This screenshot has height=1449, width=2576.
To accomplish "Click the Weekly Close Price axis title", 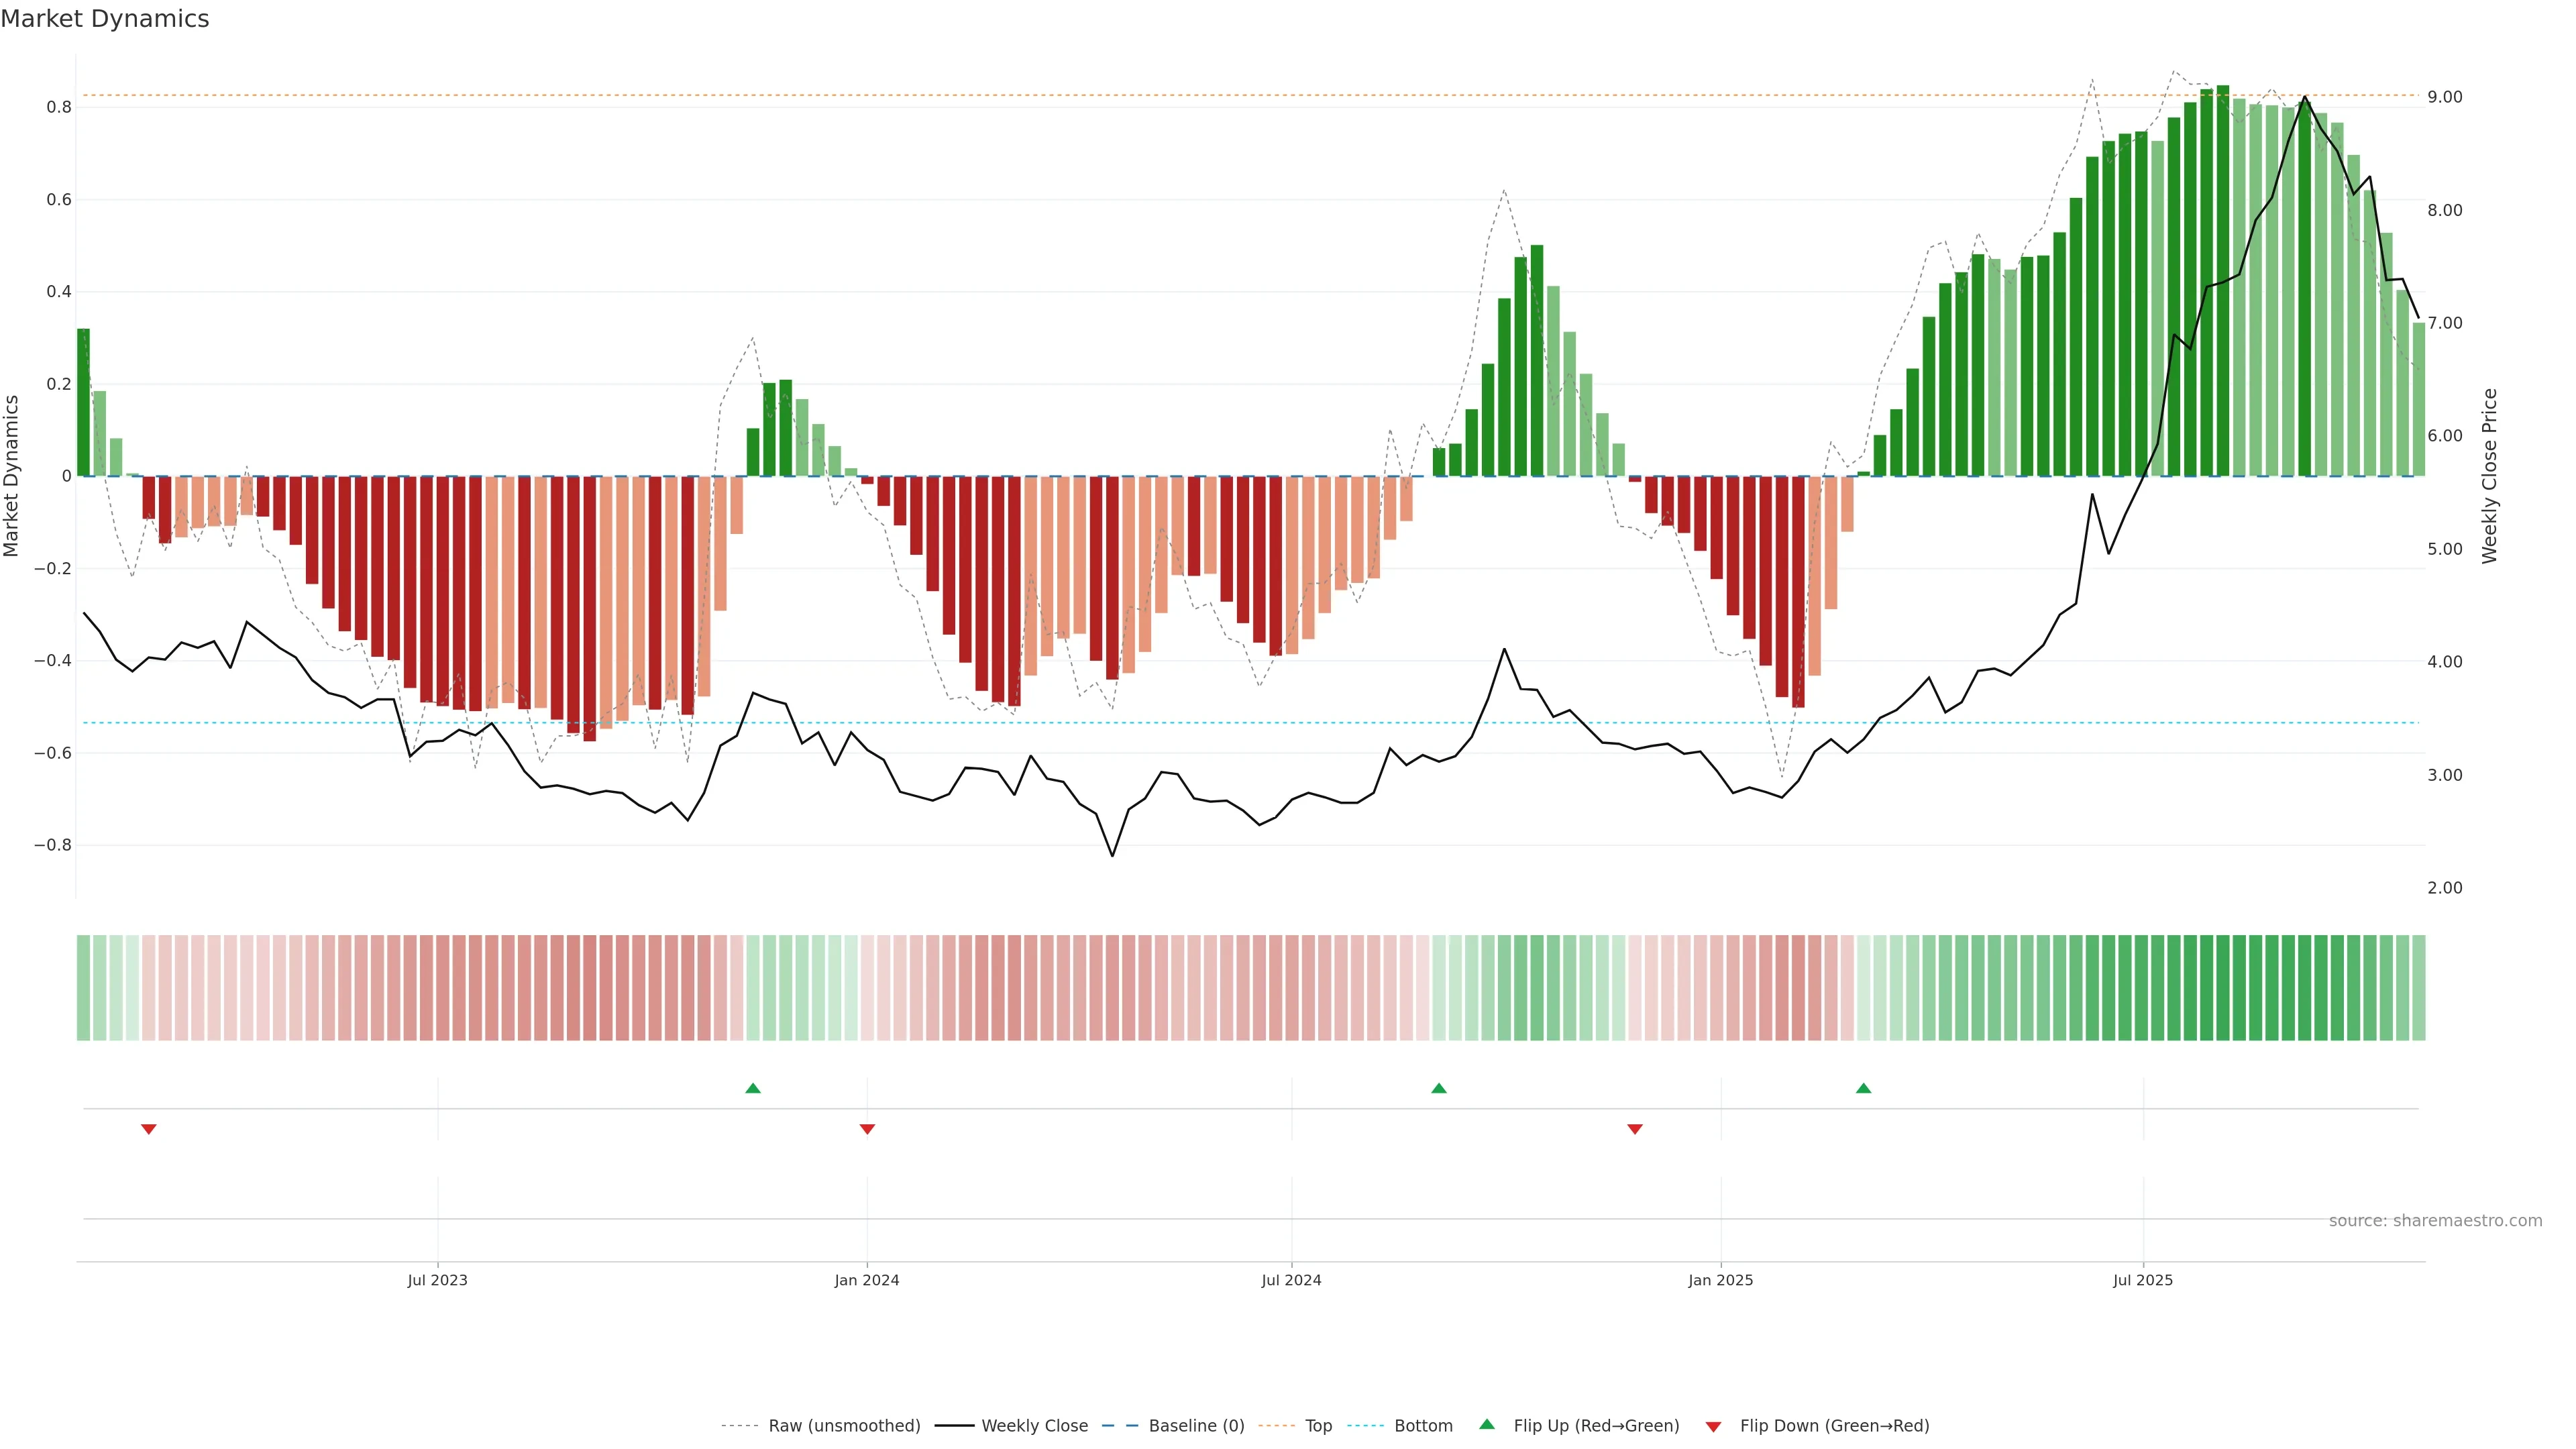I will pyautogui.click(x=2490, y=476).
